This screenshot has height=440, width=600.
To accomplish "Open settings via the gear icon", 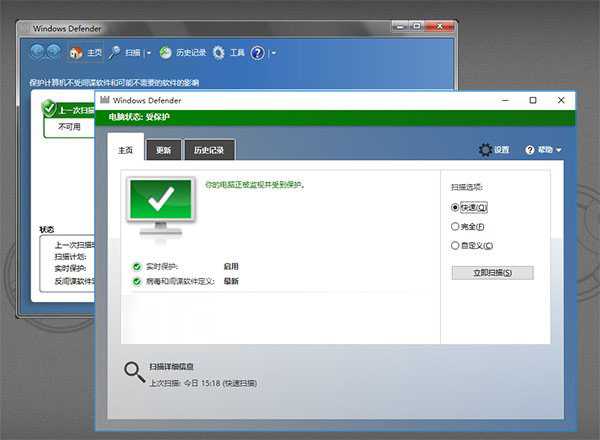I will coord(485,150).
